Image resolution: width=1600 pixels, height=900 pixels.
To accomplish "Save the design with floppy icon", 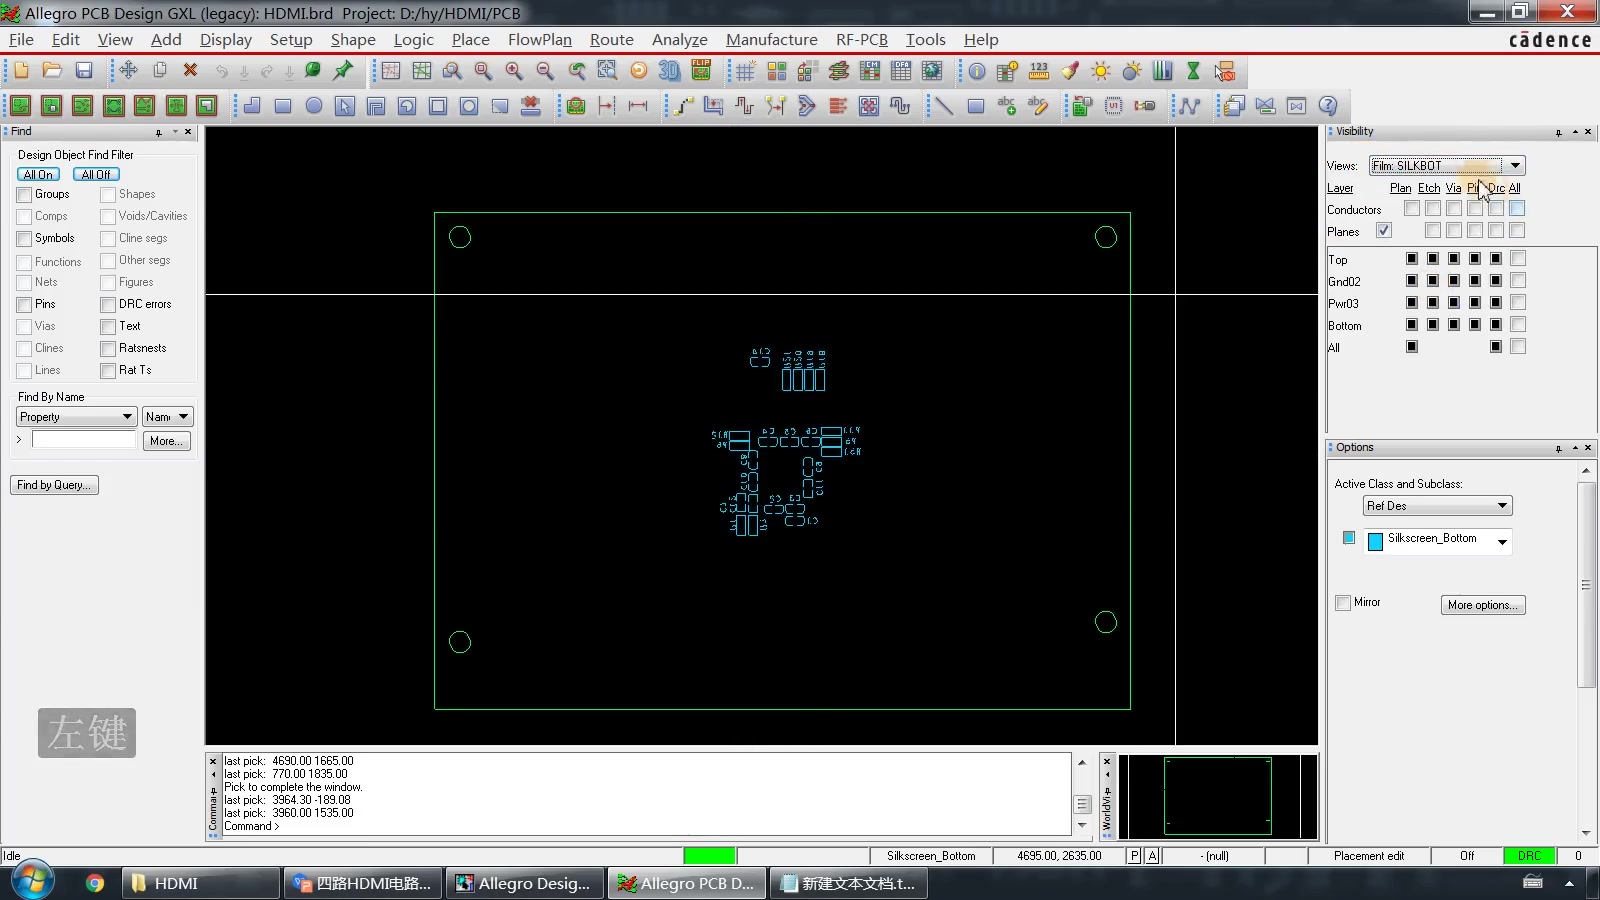I will tap(84, 71).
